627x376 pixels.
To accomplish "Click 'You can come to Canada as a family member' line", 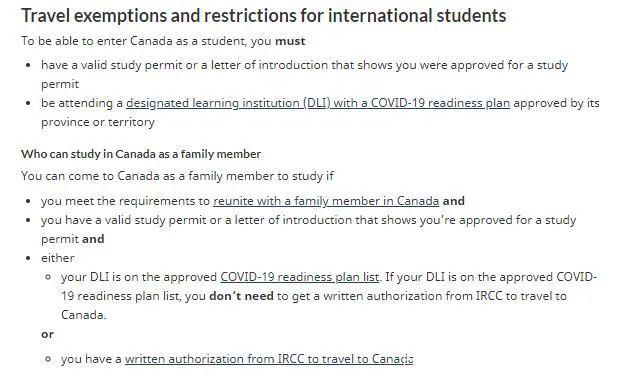I will [177, 176].
